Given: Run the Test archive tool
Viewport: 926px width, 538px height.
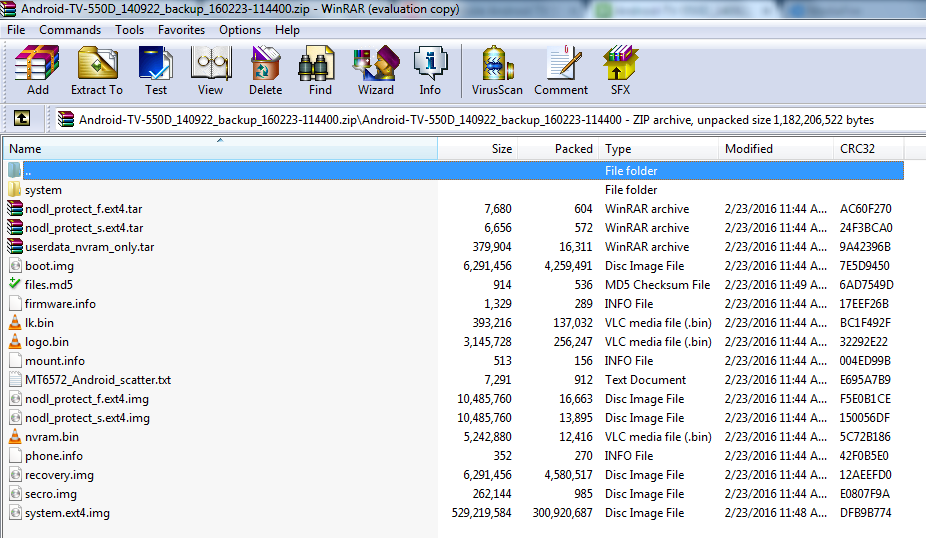Looking at the screenshot, I should coord(156,71).
